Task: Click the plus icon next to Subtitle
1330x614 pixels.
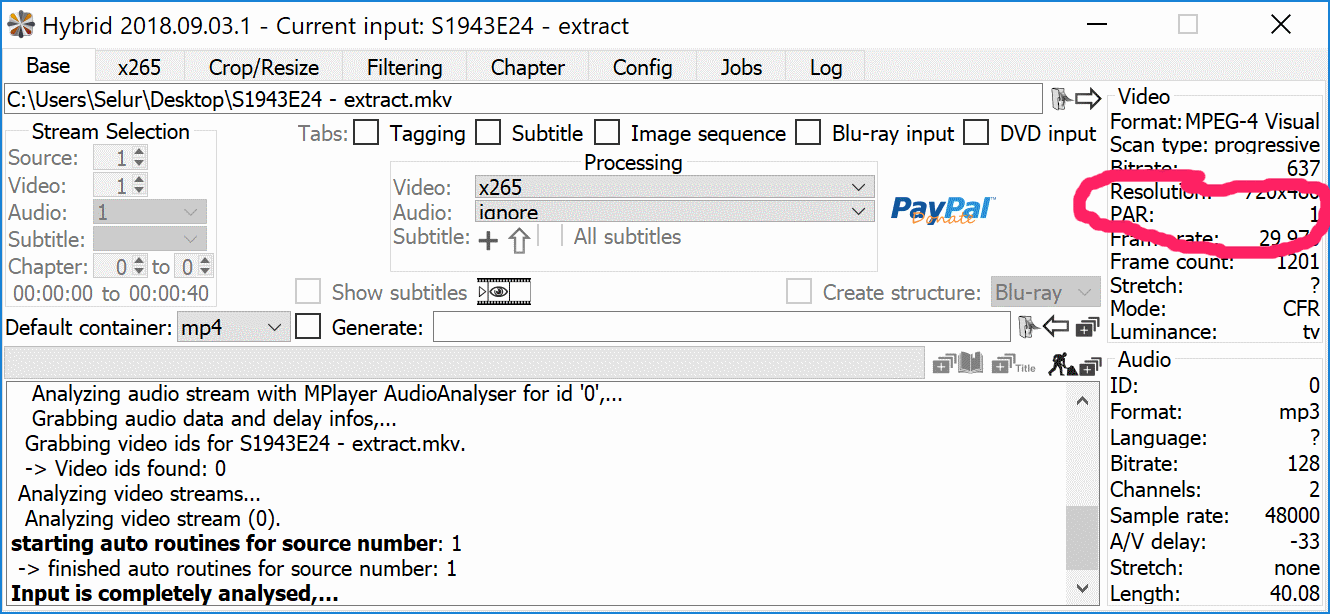Action: (488, 240)
